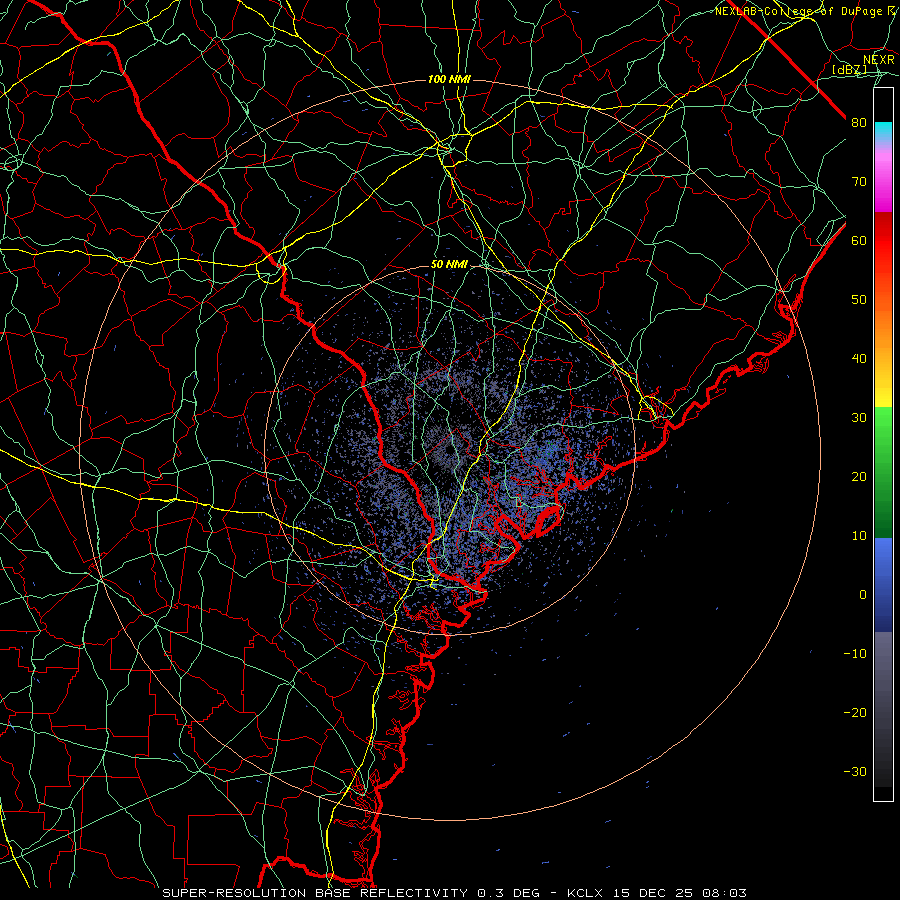Screen dimensions: 900x900
Task: Click the "50 NMI" range ring label
Action: point(449,265)
